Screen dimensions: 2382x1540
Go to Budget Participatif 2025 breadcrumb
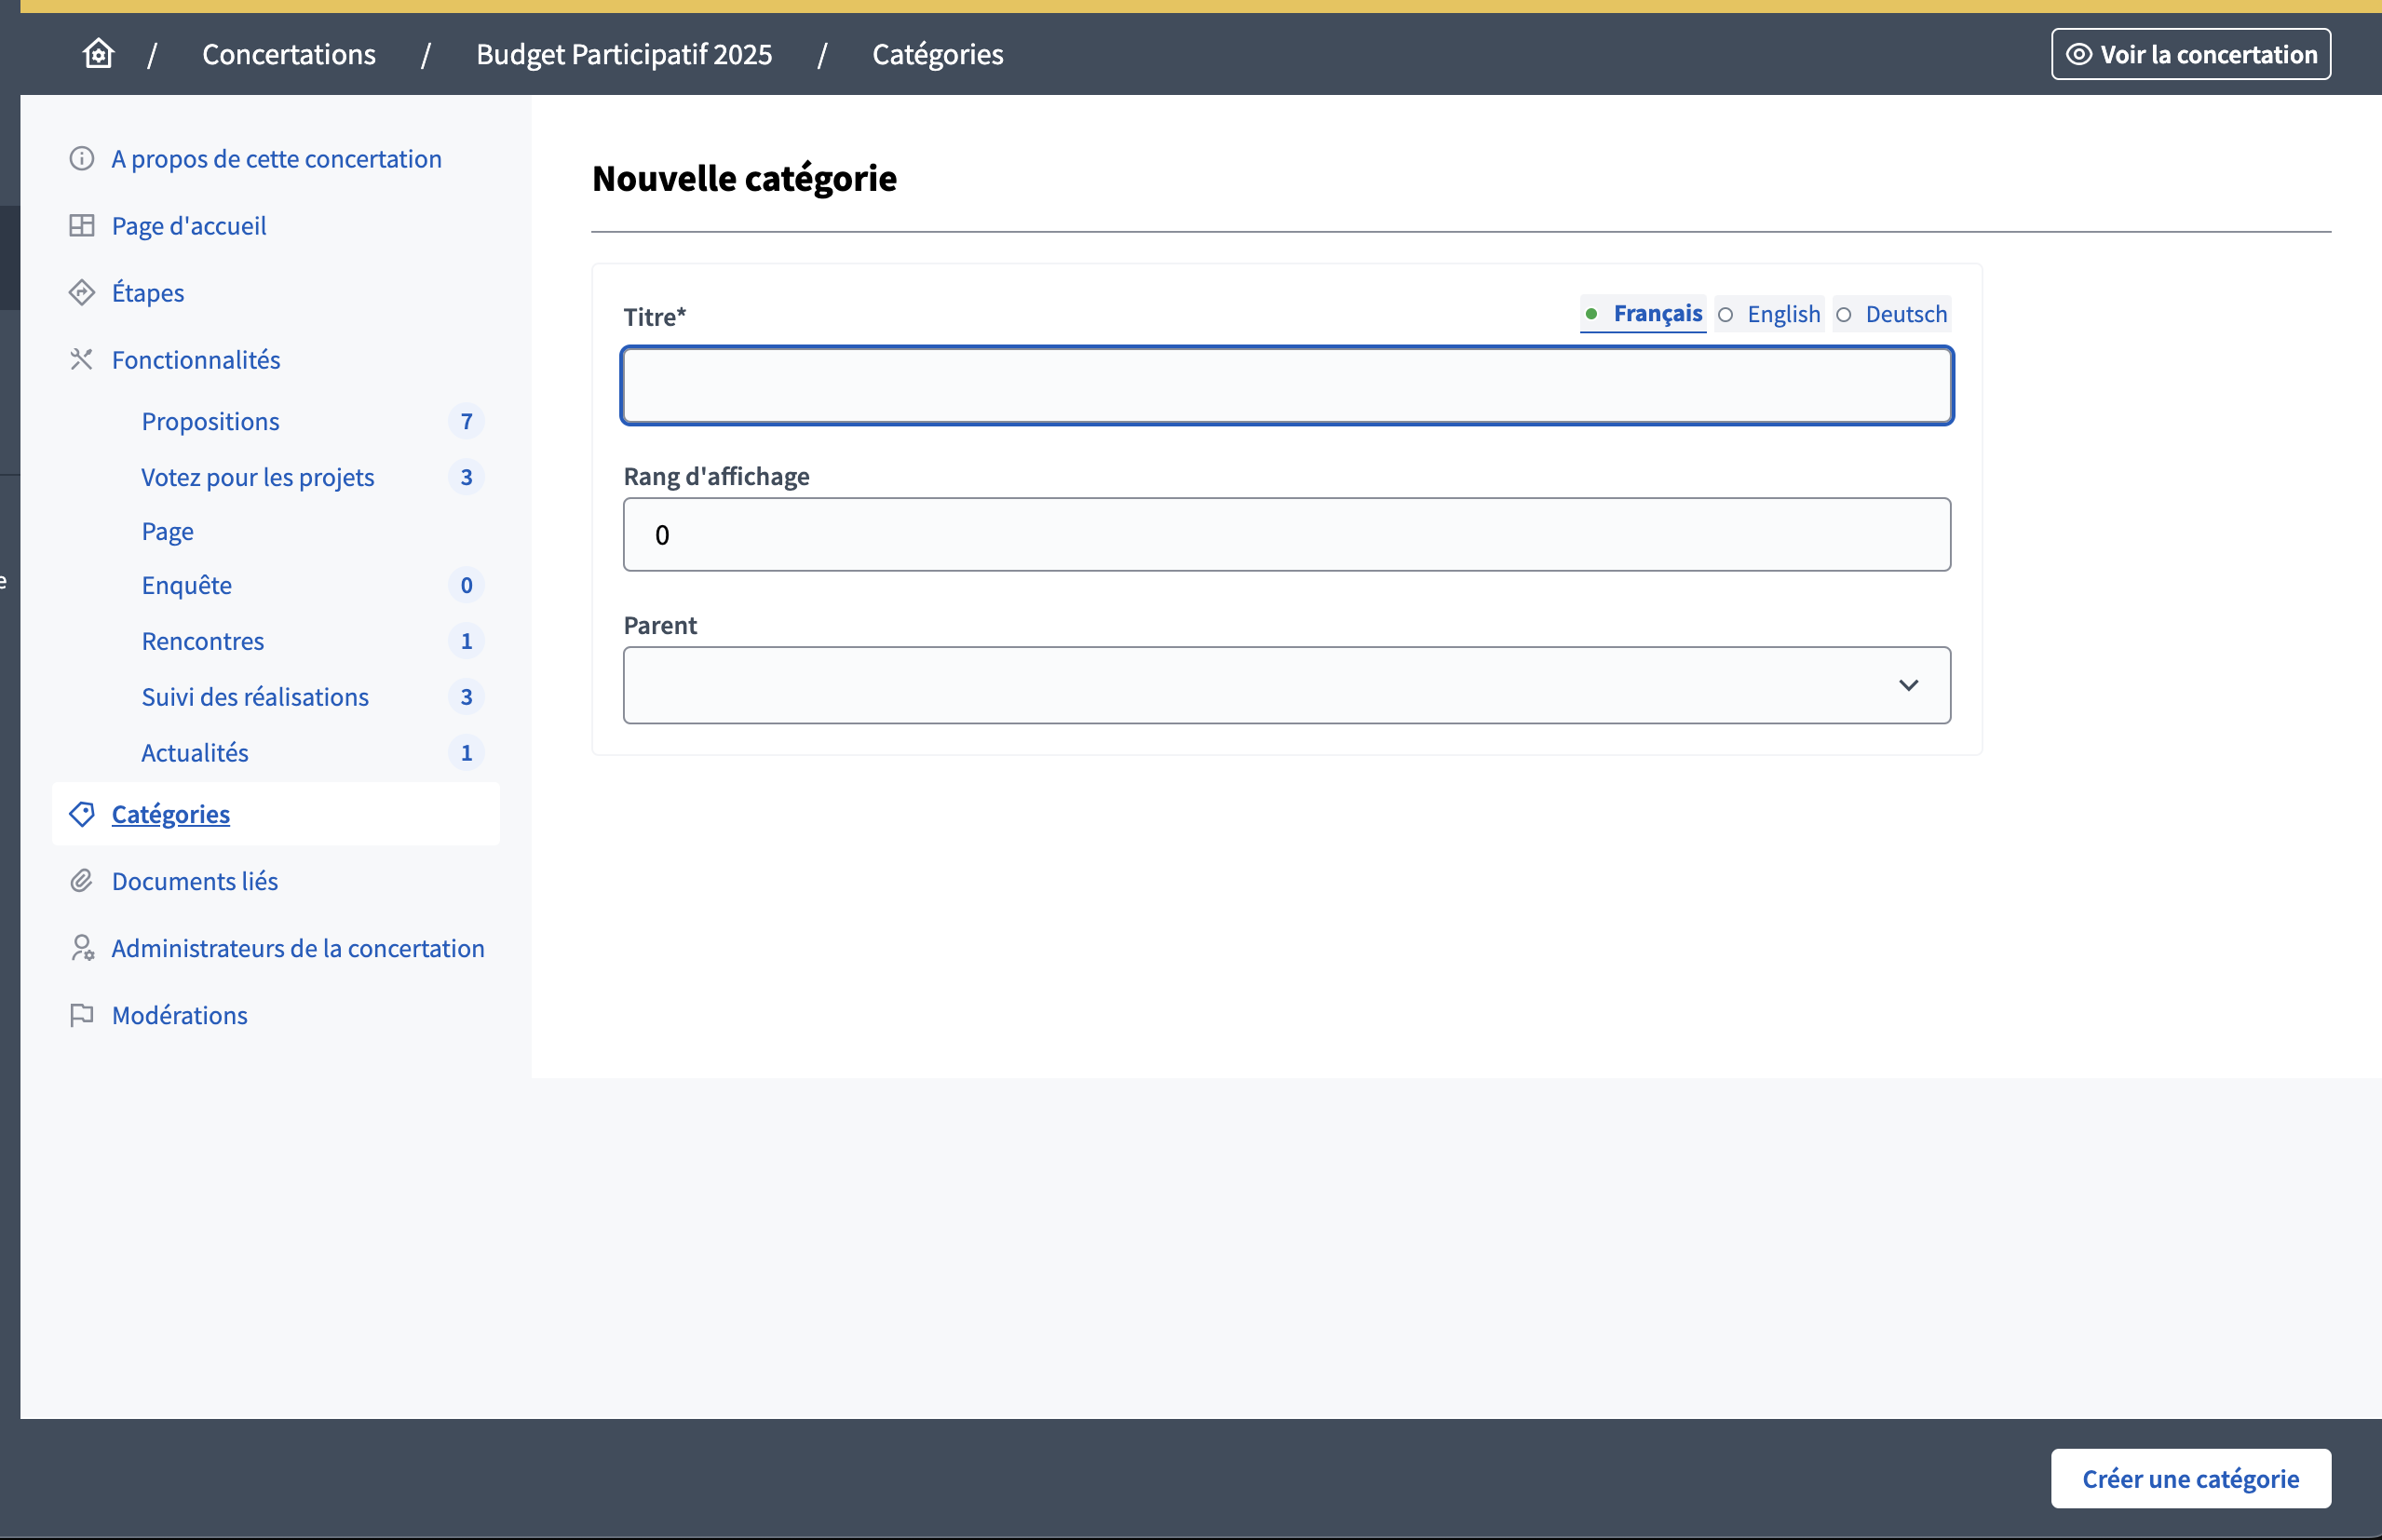click(624, 54)
